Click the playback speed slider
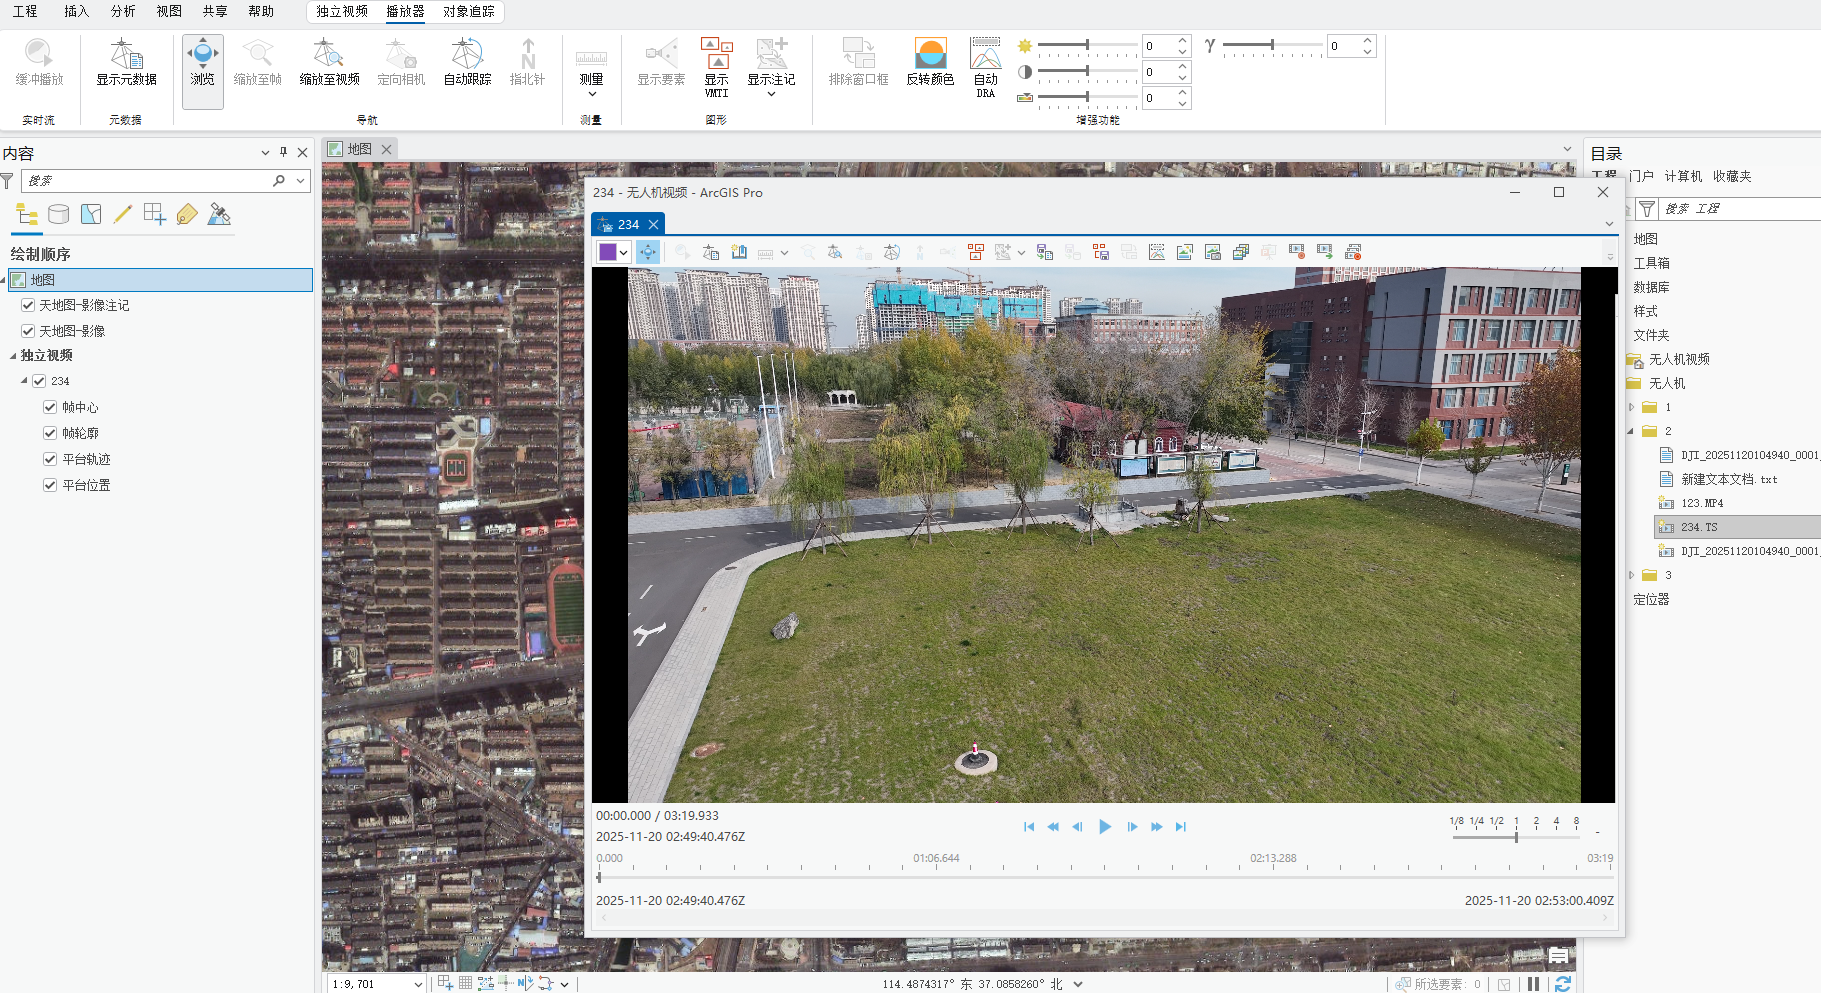Image resolution: width=1821 pixels, height=993 pixels. point(1516,836)
